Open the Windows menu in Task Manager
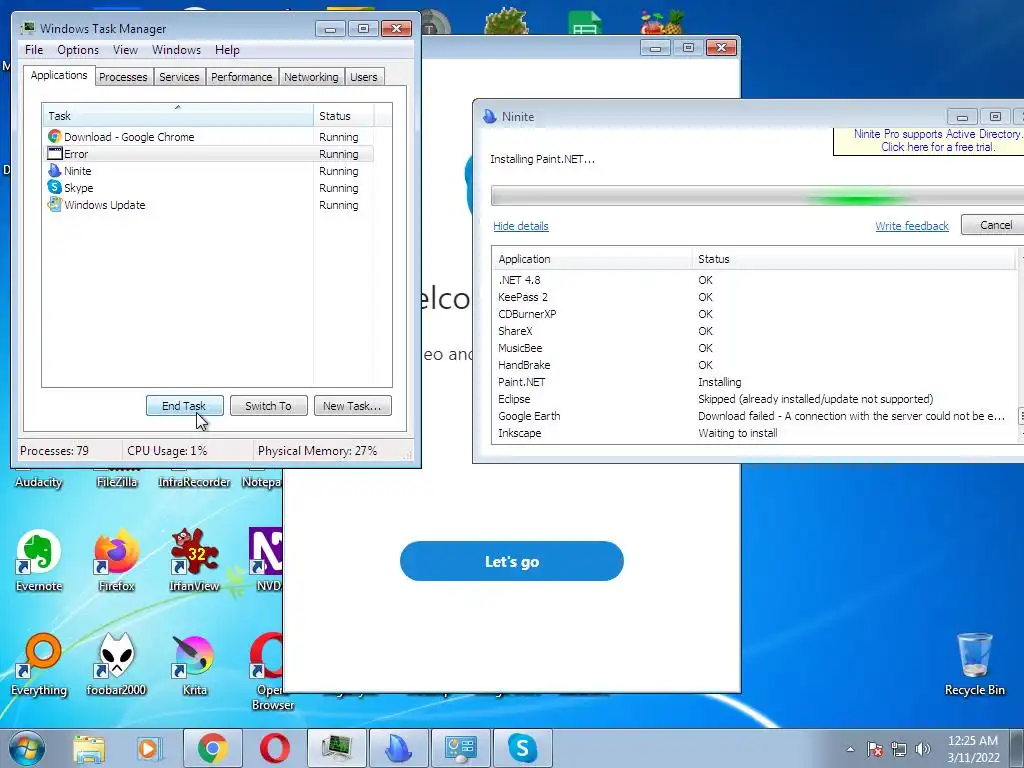1024x768 pixels. tap(176, 50)
